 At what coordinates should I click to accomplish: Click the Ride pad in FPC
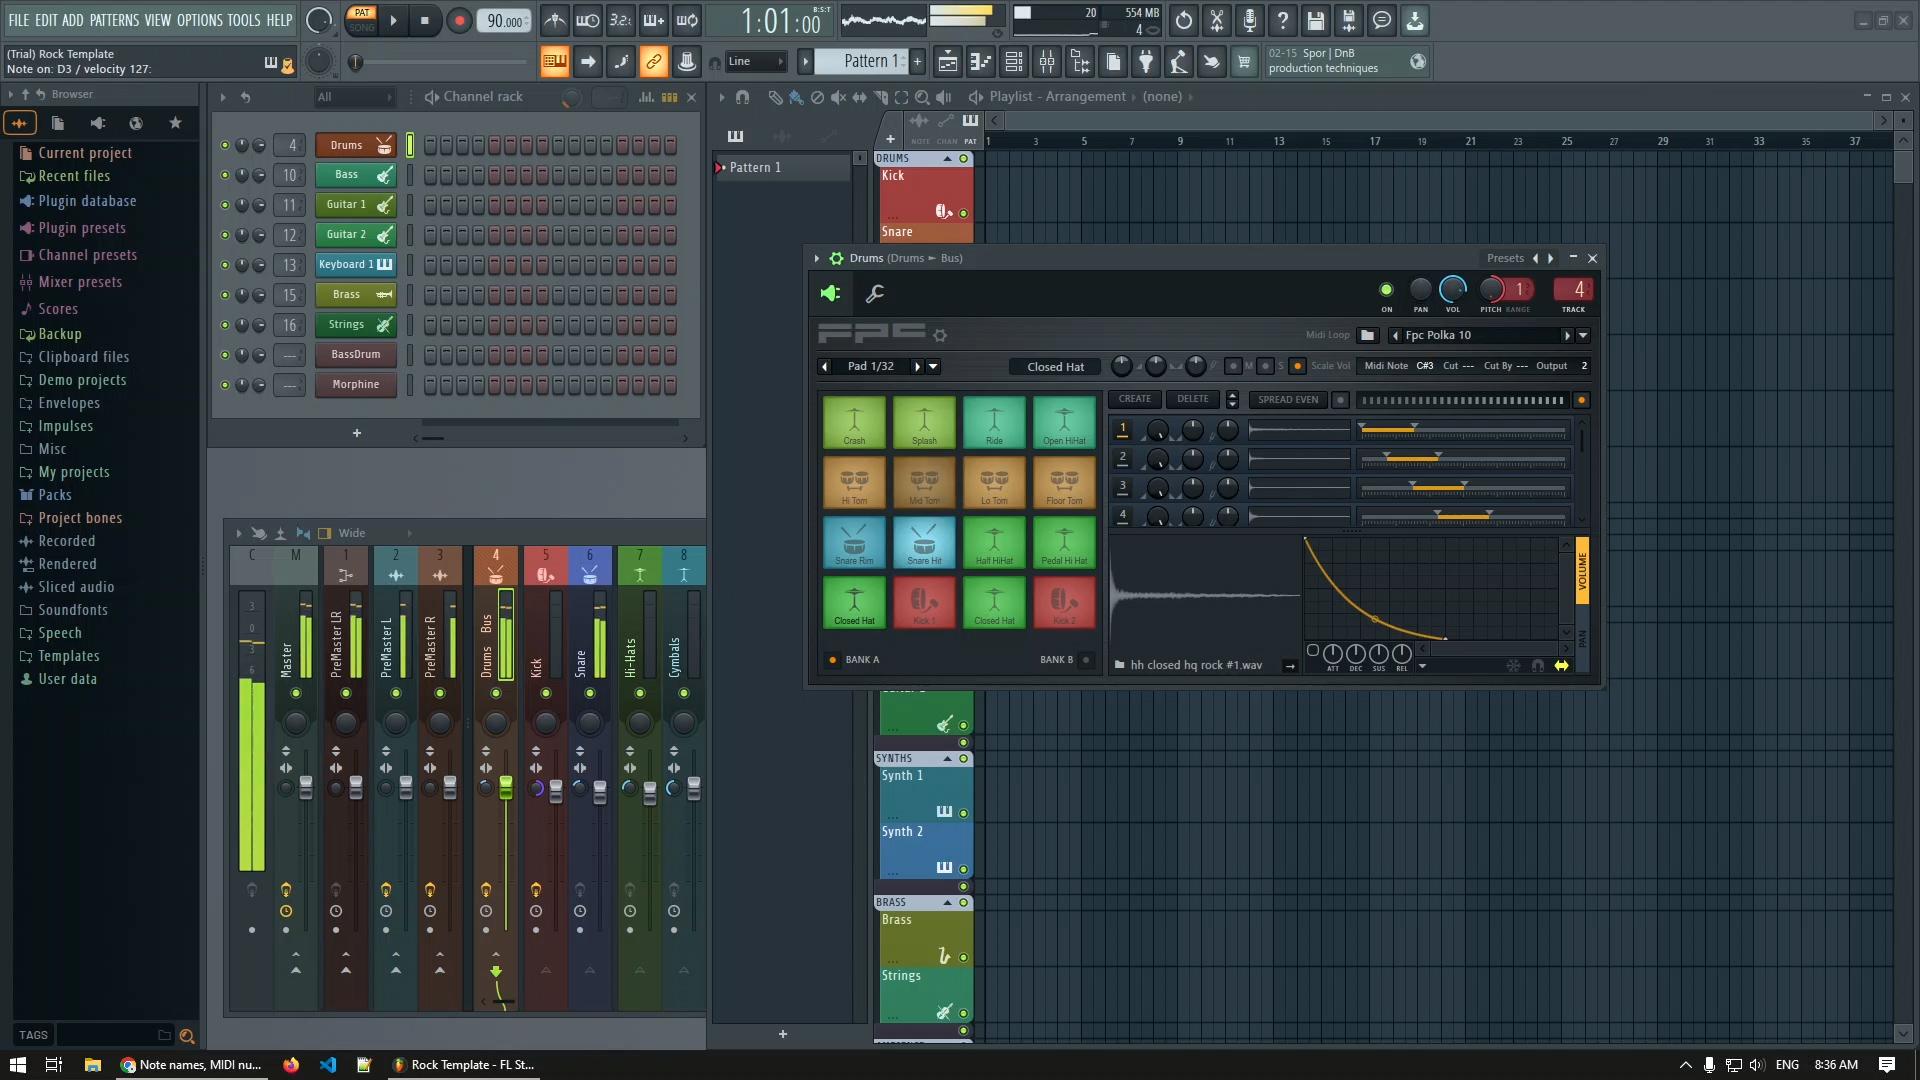point(994,422)
